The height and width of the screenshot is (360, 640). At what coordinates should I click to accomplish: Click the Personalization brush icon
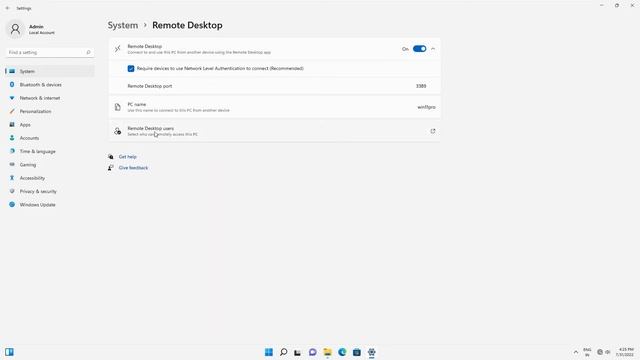point(12,111)
